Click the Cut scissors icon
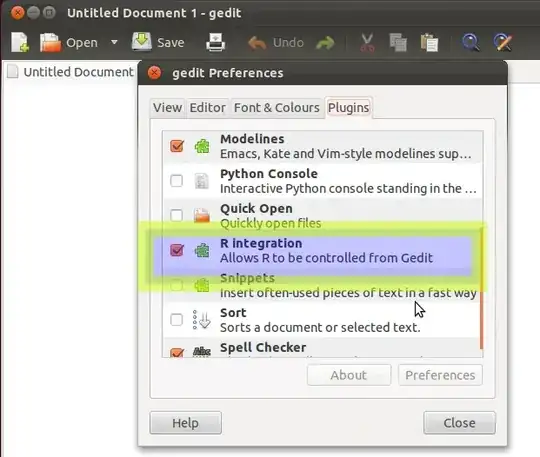Viewport: 540px width, 457px height. (367, 43)
